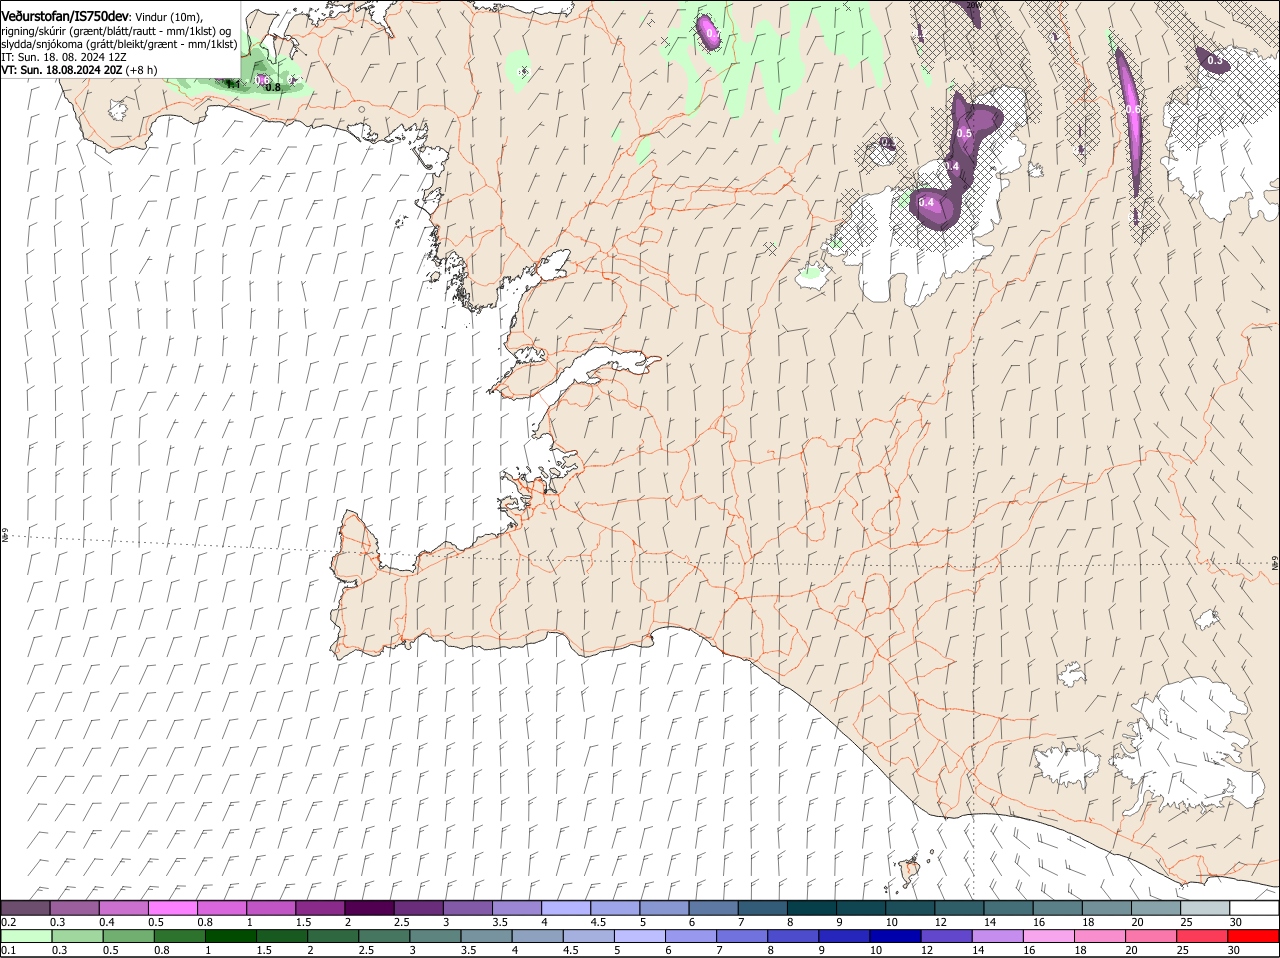Screen dimensions: 1280x958
Task: Click the '1.4' label on the purple snow area
Action: (x=952, y=166)
